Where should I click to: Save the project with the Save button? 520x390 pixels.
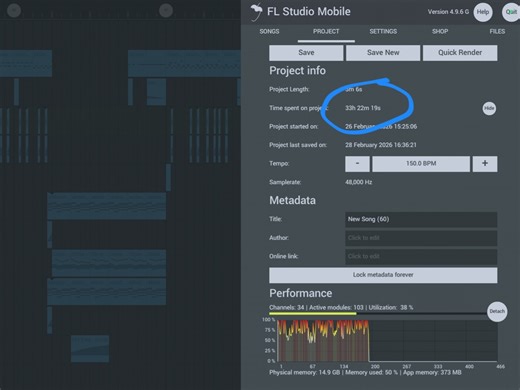(x=306, y=53)
